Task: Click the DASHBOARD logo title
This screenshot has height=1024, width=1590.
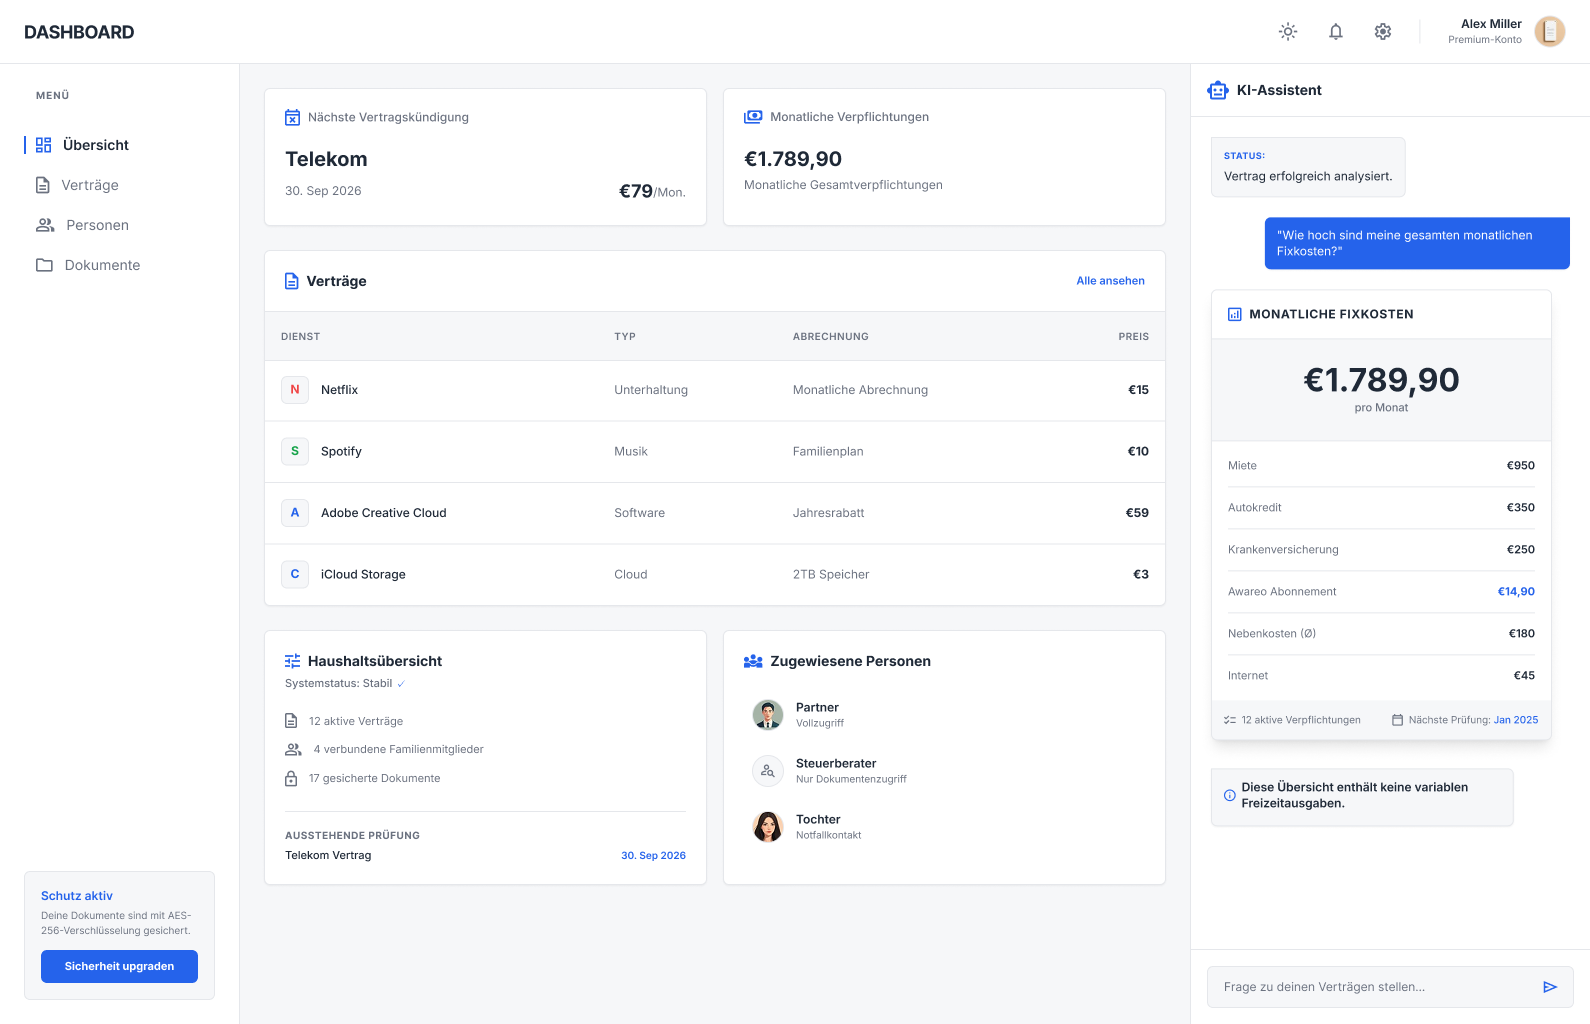Action: point(79,32)
